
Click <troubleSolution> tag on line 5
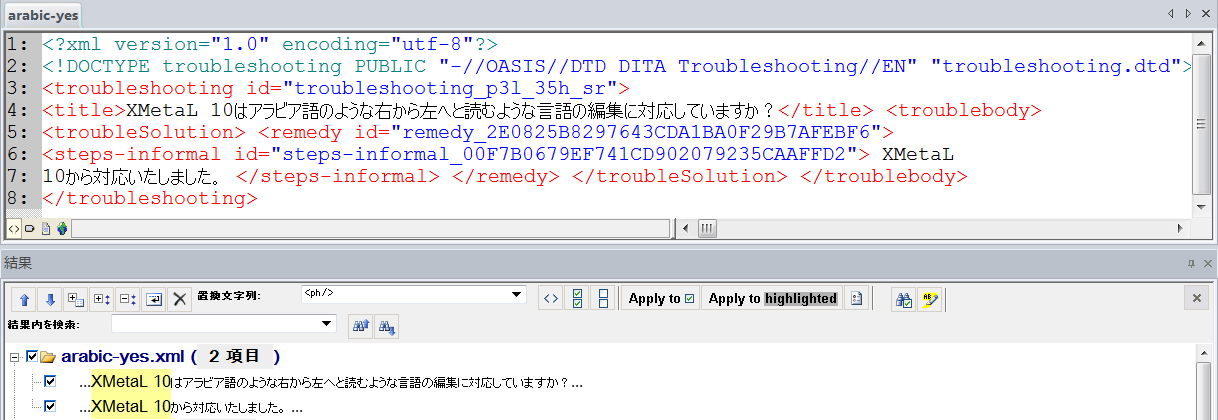point(144,132)
